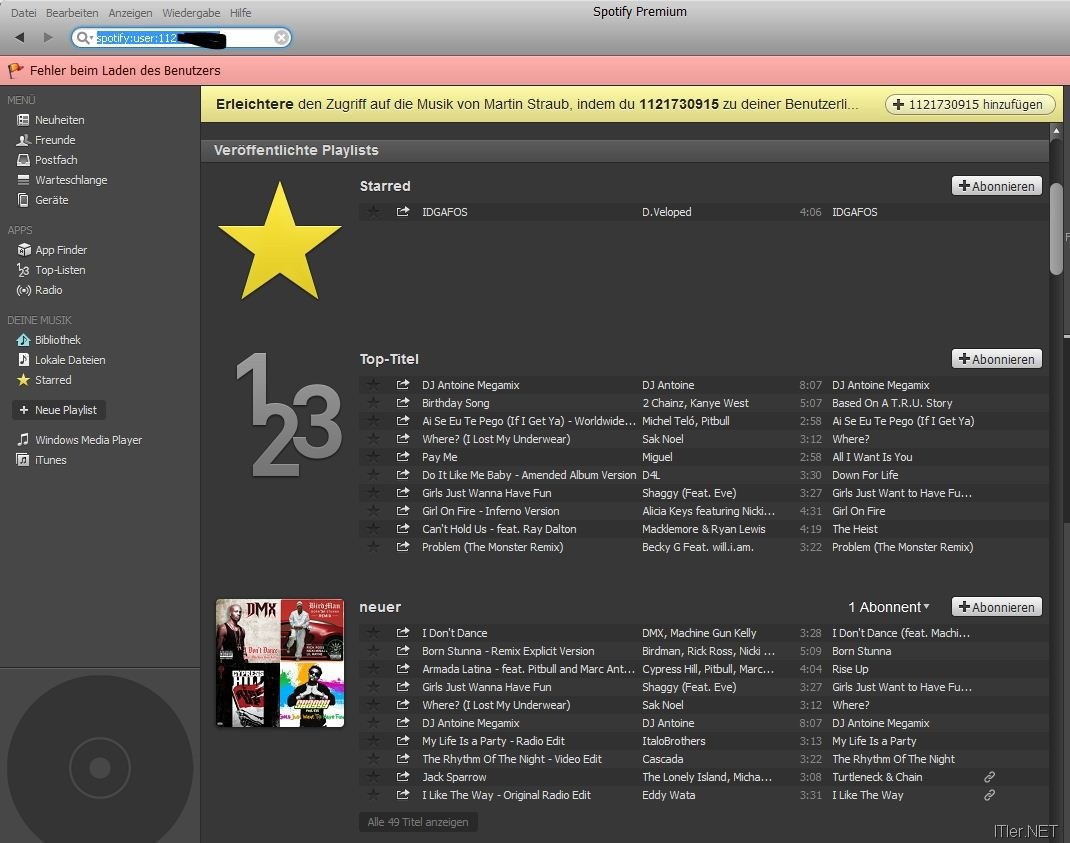Star Girl On Fire - Inferno Version
The width and height of the screenshot is (1070, 843).
(373, 511)
